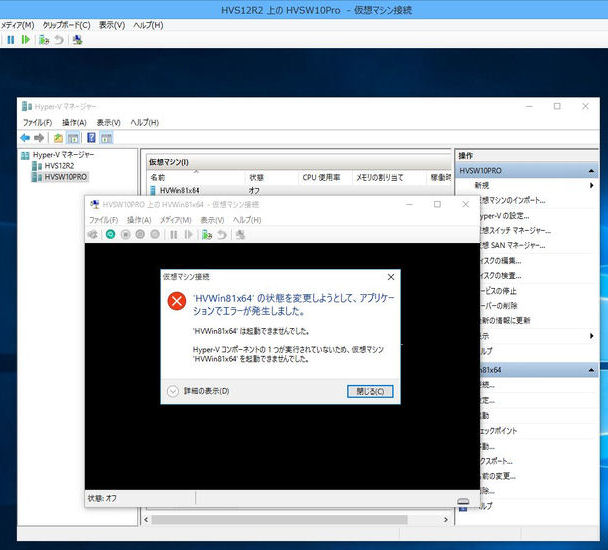
Task: Click the Revert icon in HVWin81x64 toolbar
Action: coord(222,234)
